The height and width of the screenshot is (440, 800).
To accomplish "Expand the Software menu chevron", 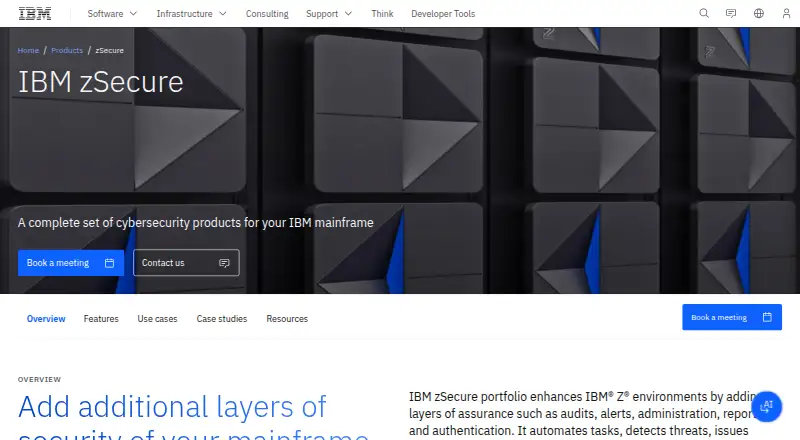I will coord(133,14).
